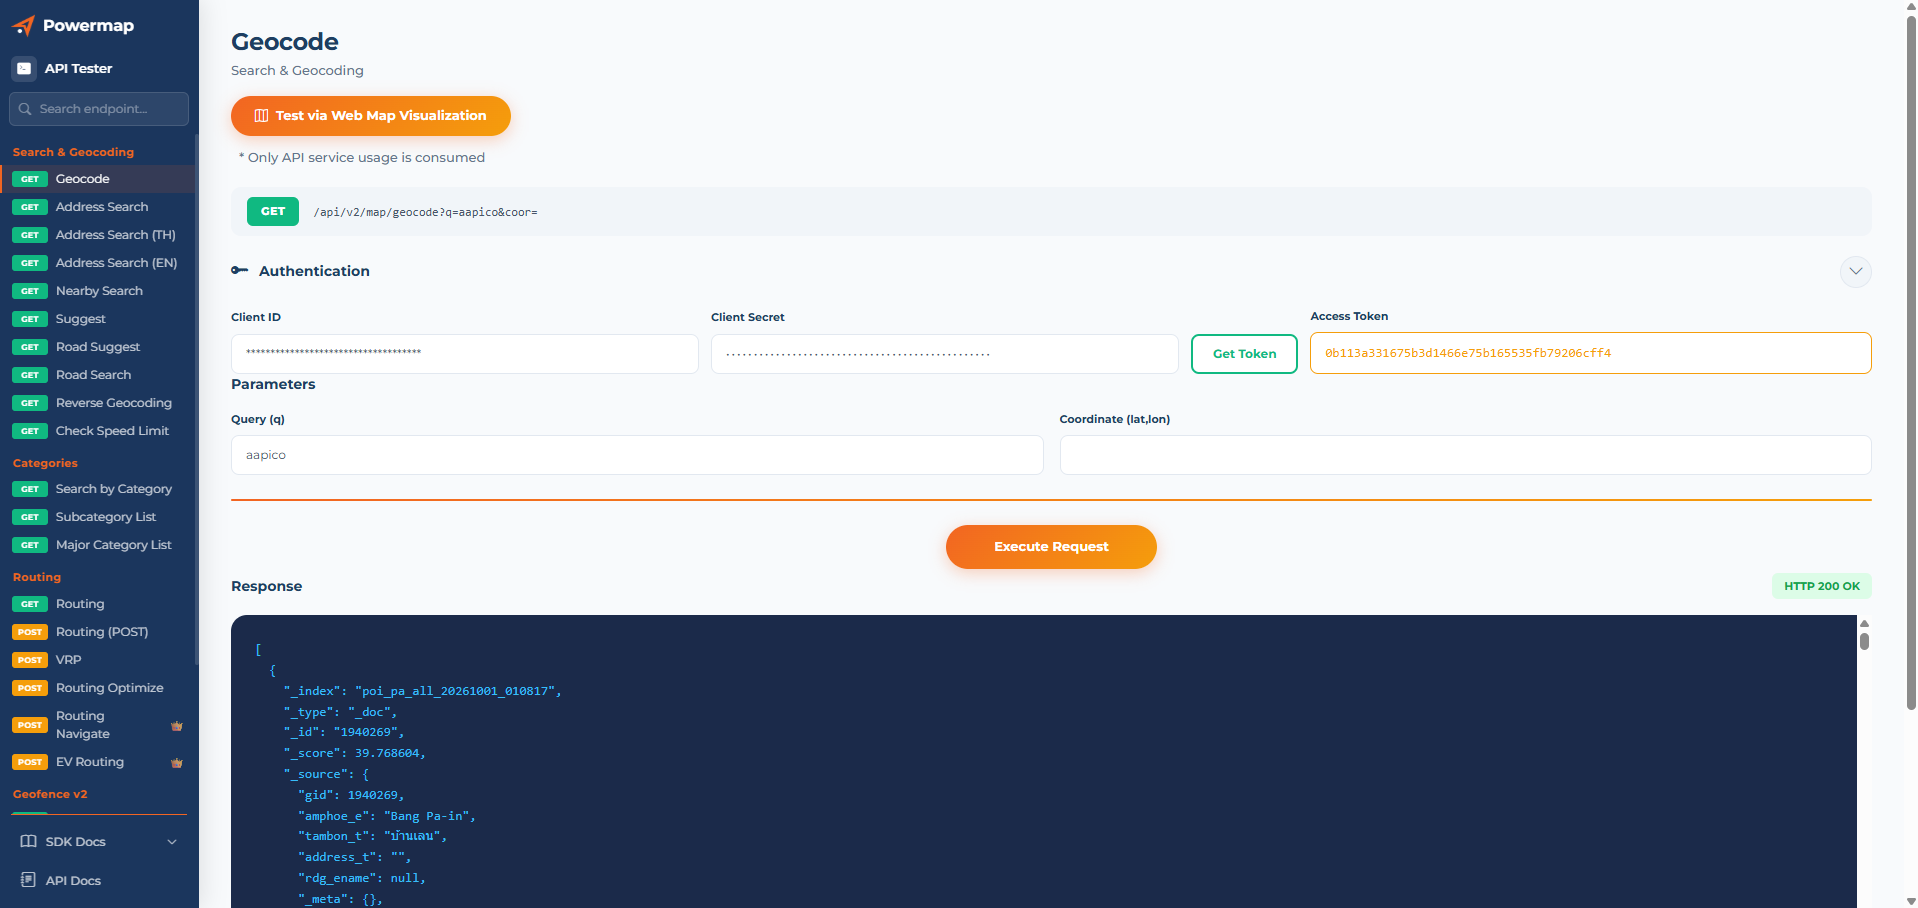Click the response panel scrollbar thumb
1918x908 pixels.
[1864, 641]
